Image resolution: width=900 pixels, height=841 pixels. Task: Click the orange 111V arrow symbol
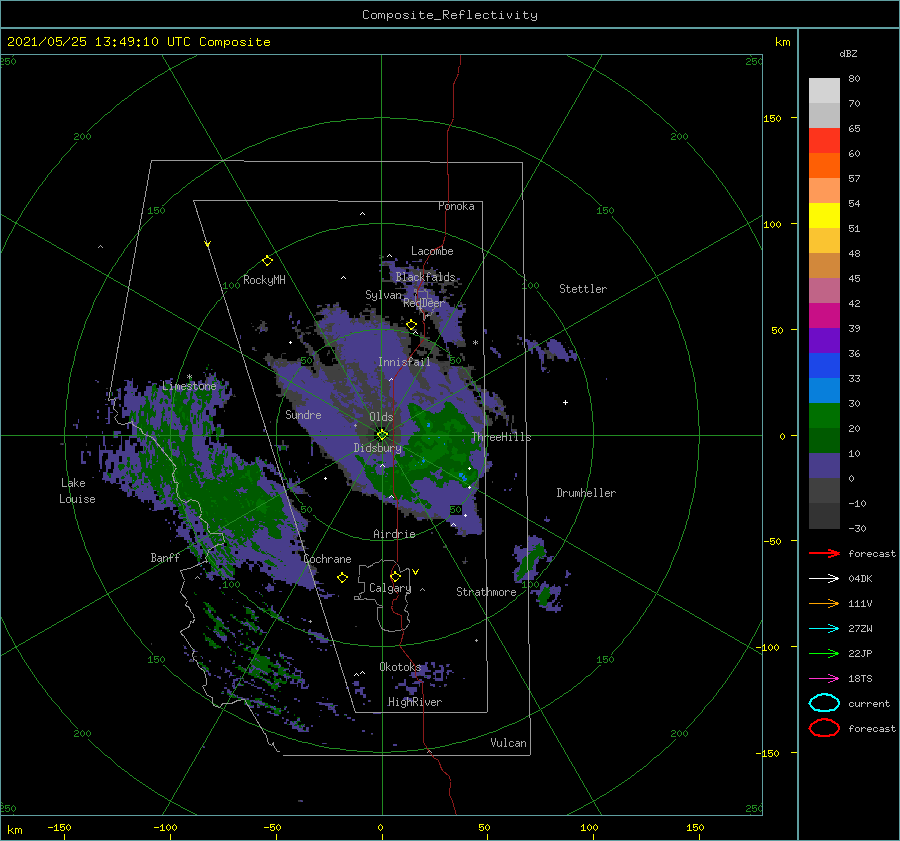tap(824, 603)
